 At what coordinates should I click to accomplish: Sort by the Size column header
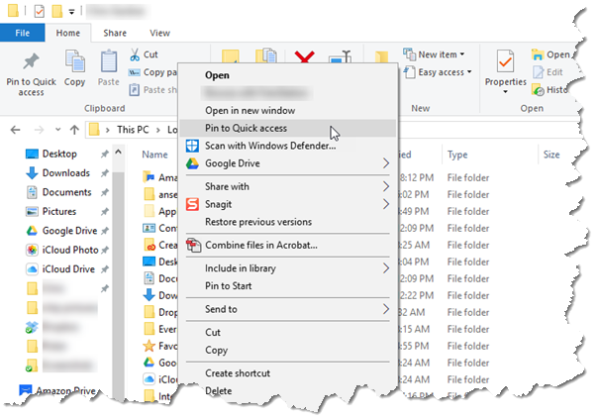(x=551, y=155)
